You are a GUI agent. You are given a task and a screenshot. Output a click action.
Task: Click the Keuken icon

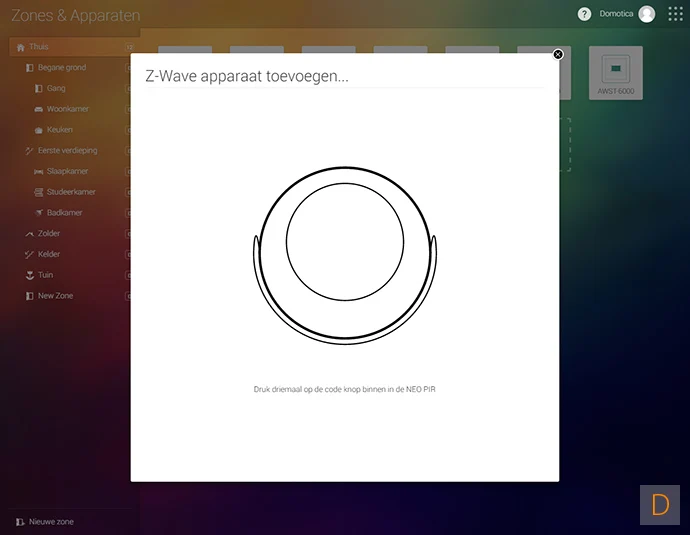coord(38,130)
